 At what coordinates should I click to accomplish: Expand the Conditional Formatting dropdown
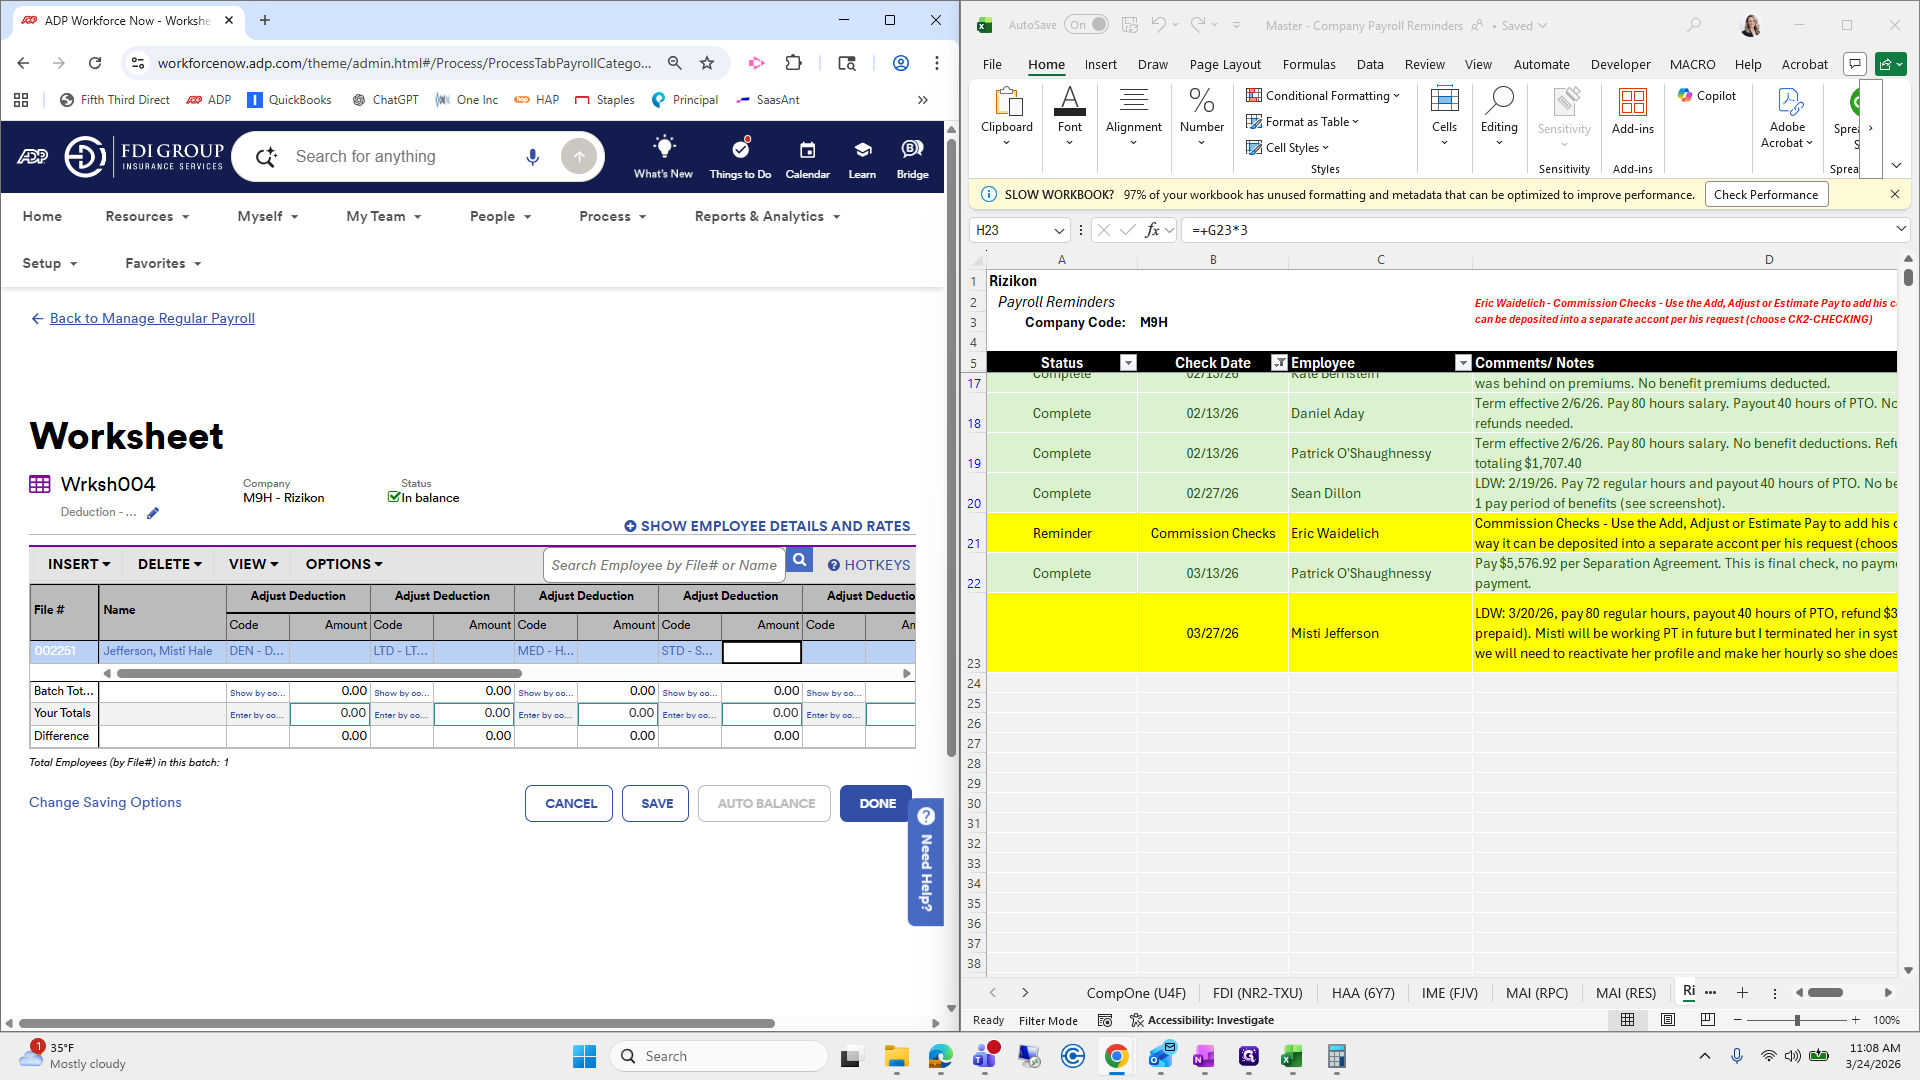[x=1323, y=96]
